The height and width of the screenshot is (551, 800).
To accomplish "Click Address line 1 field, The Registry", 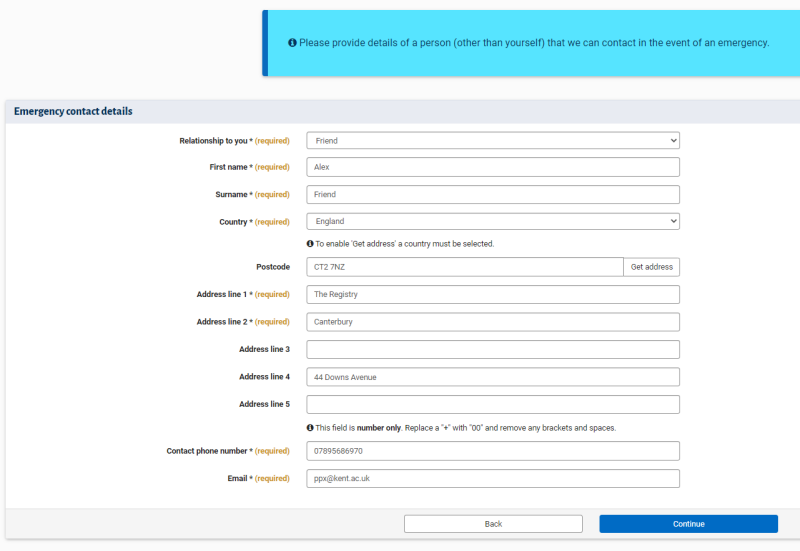I will (x=493, y=294).
